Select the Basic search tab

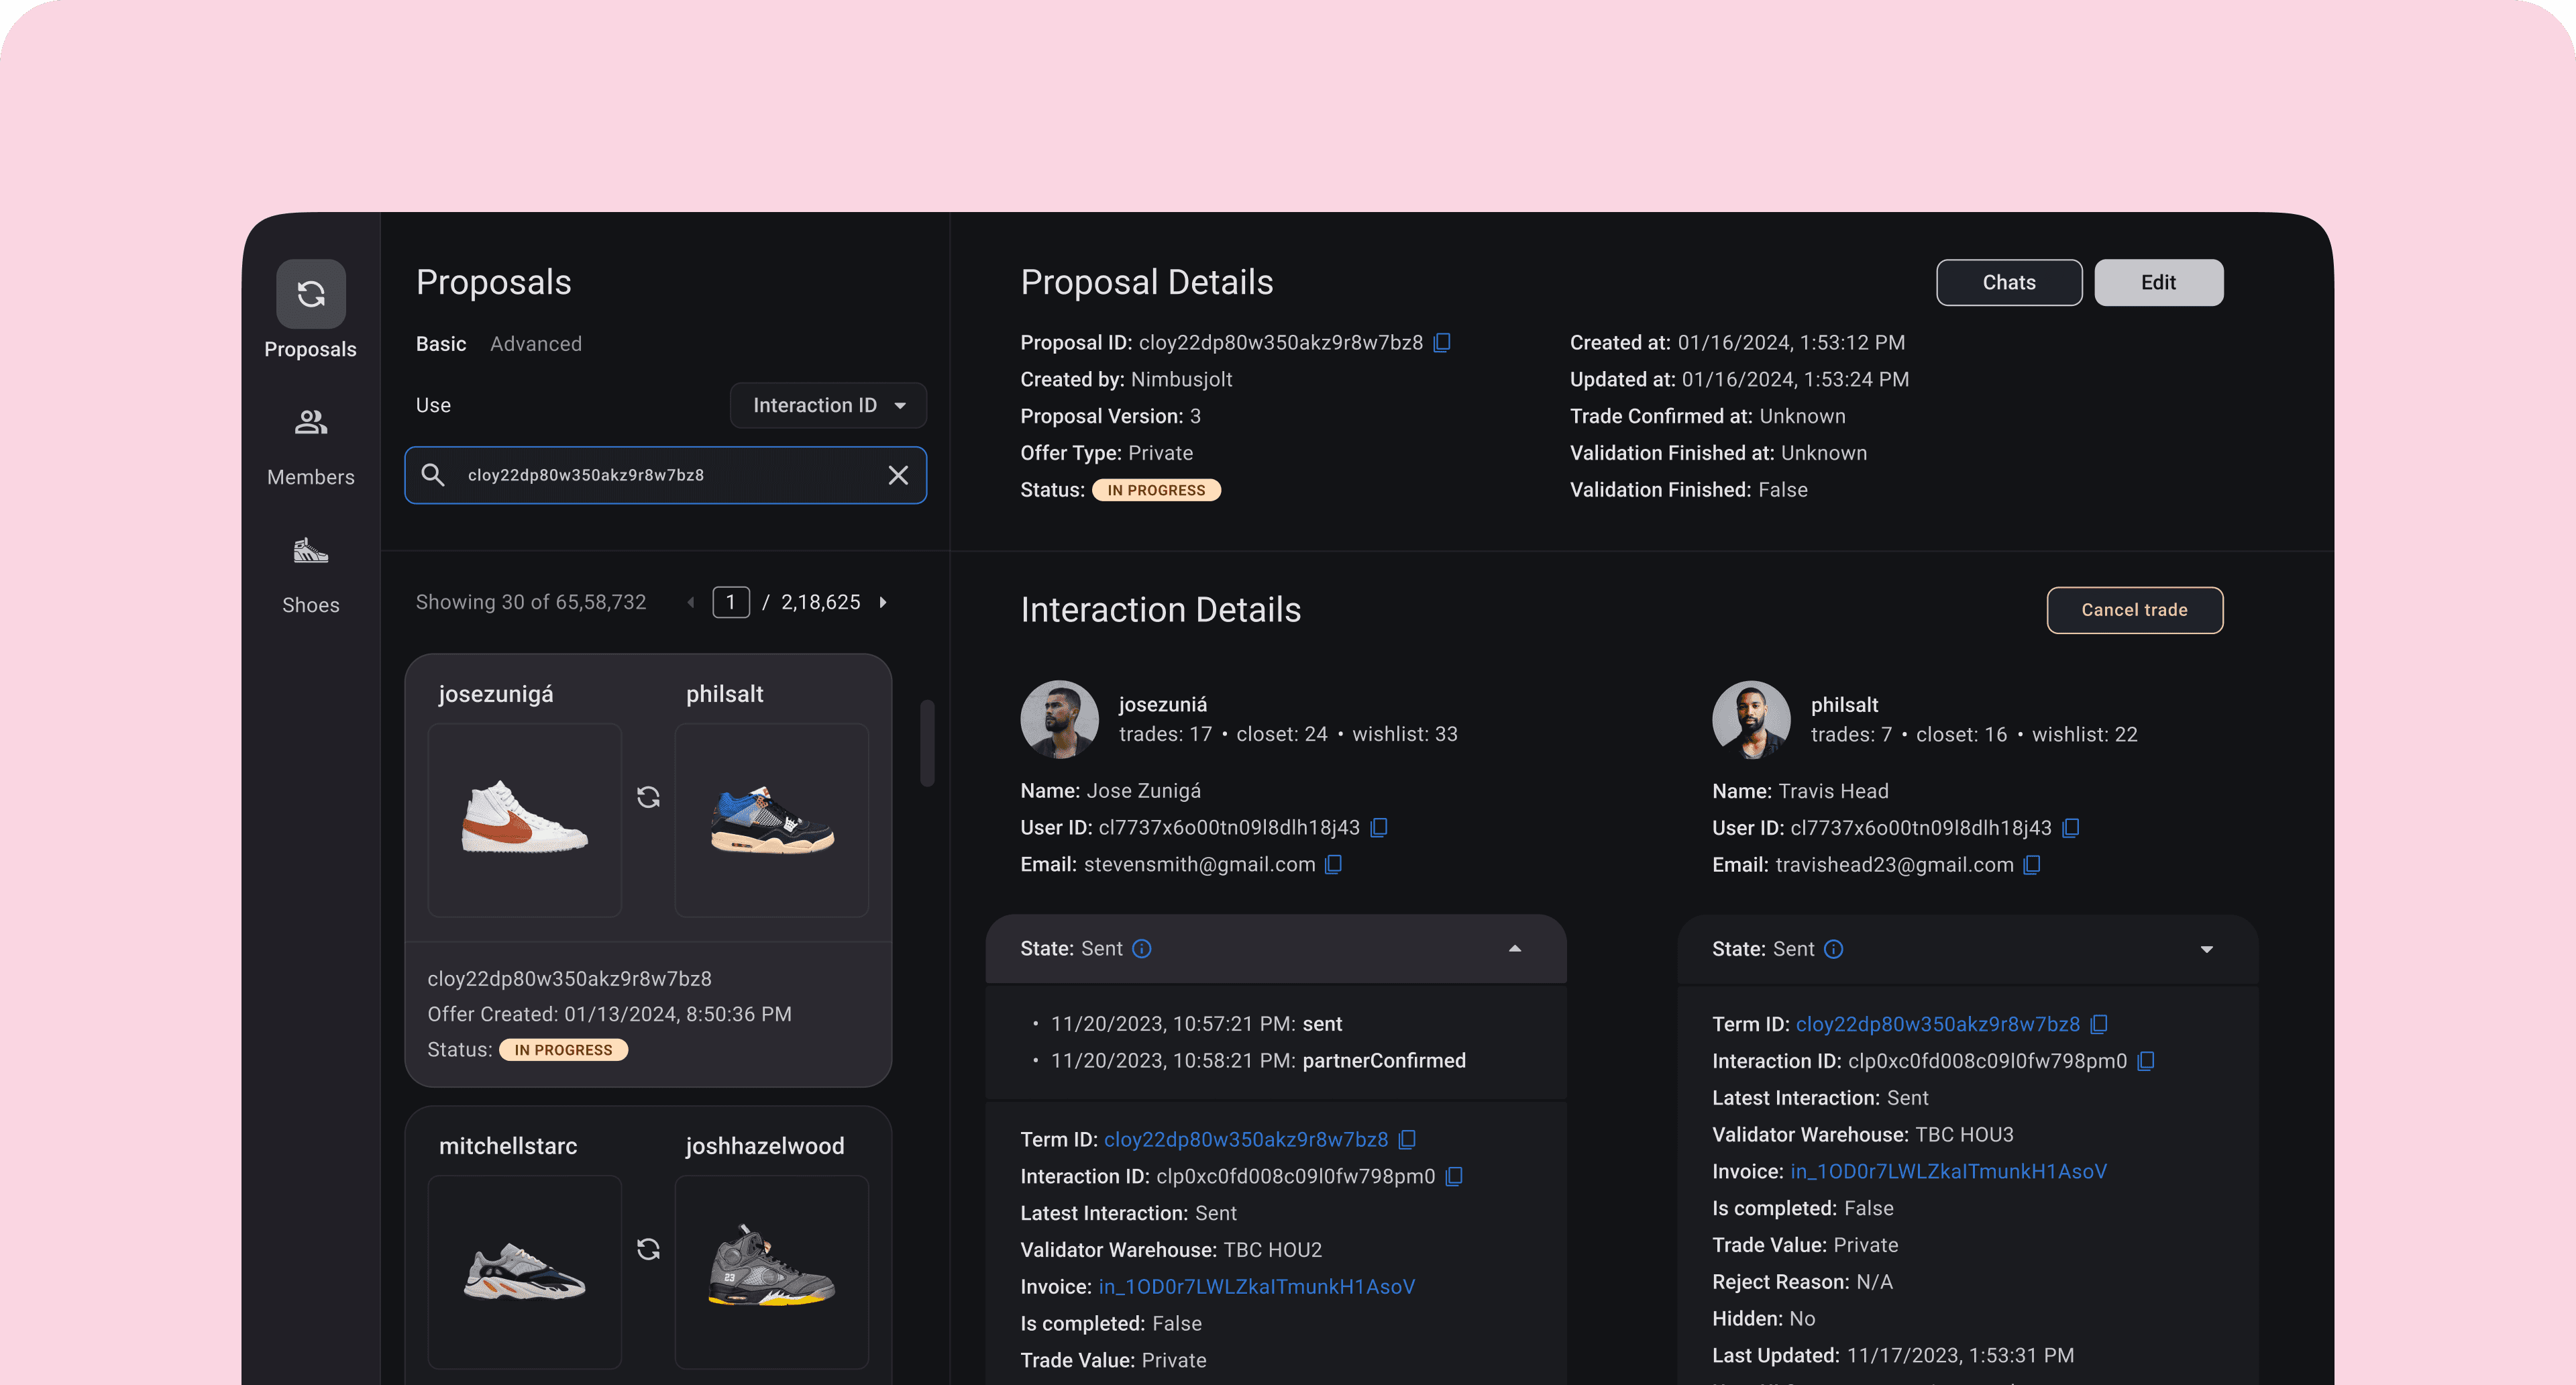click(440, 343)
